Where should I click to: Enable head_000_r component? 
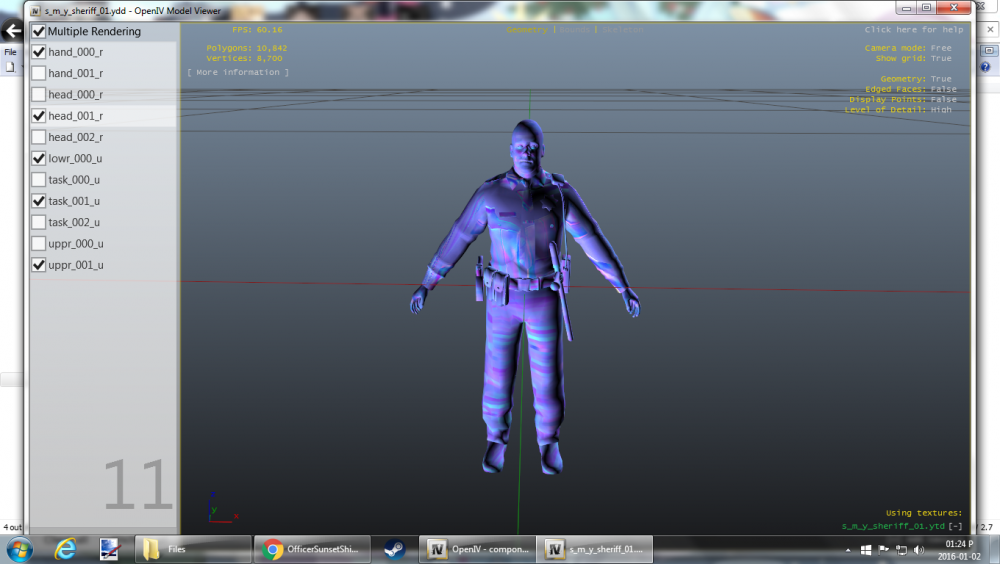pos(39,94)
